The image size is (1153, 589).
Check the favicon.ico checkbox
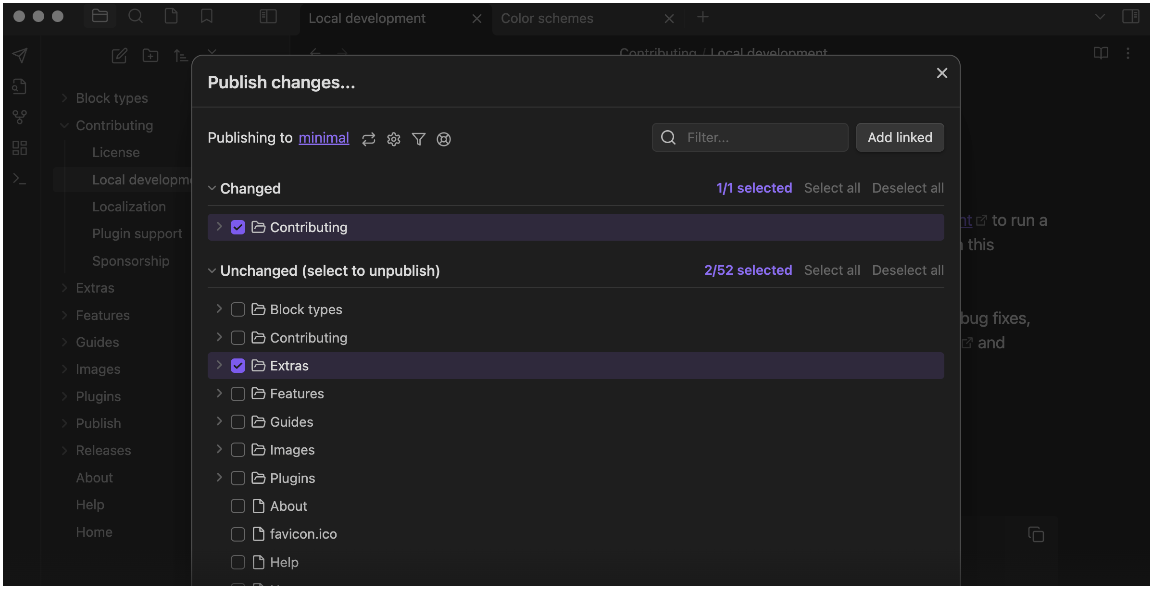coord(238,534)
